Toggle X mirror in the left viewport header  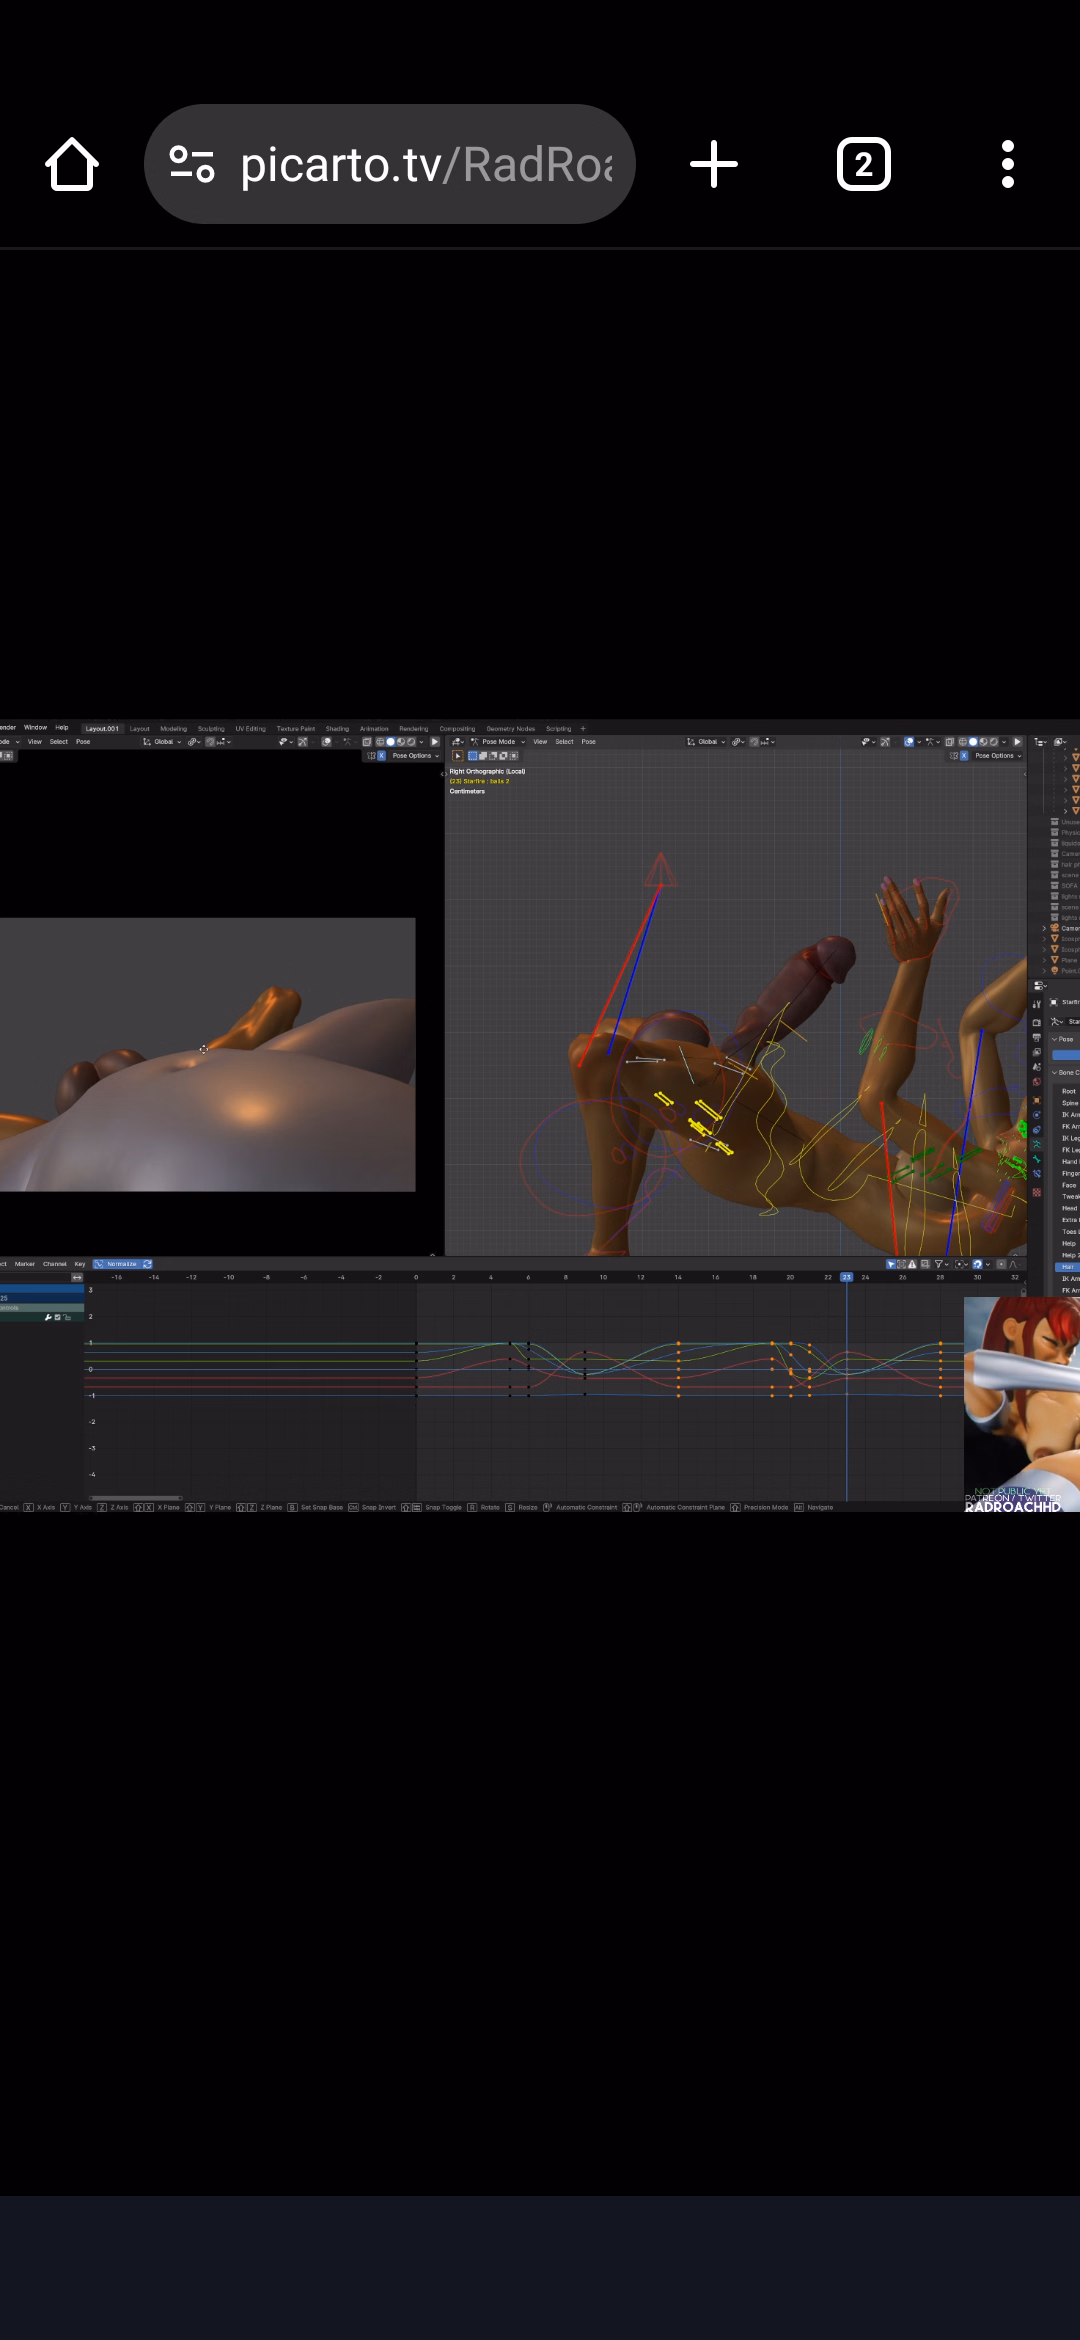click(x=381, y=756)
